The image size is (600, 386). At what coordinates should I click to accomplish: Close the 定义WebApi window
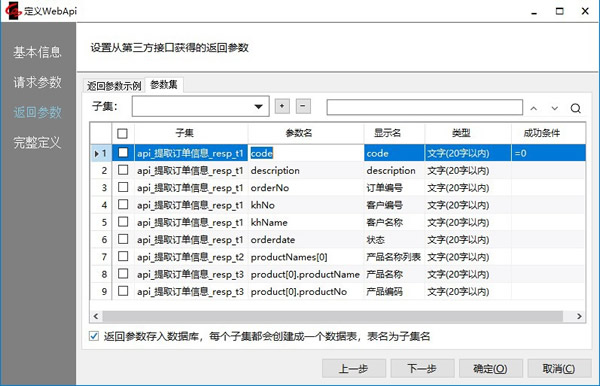pos(585,11)
